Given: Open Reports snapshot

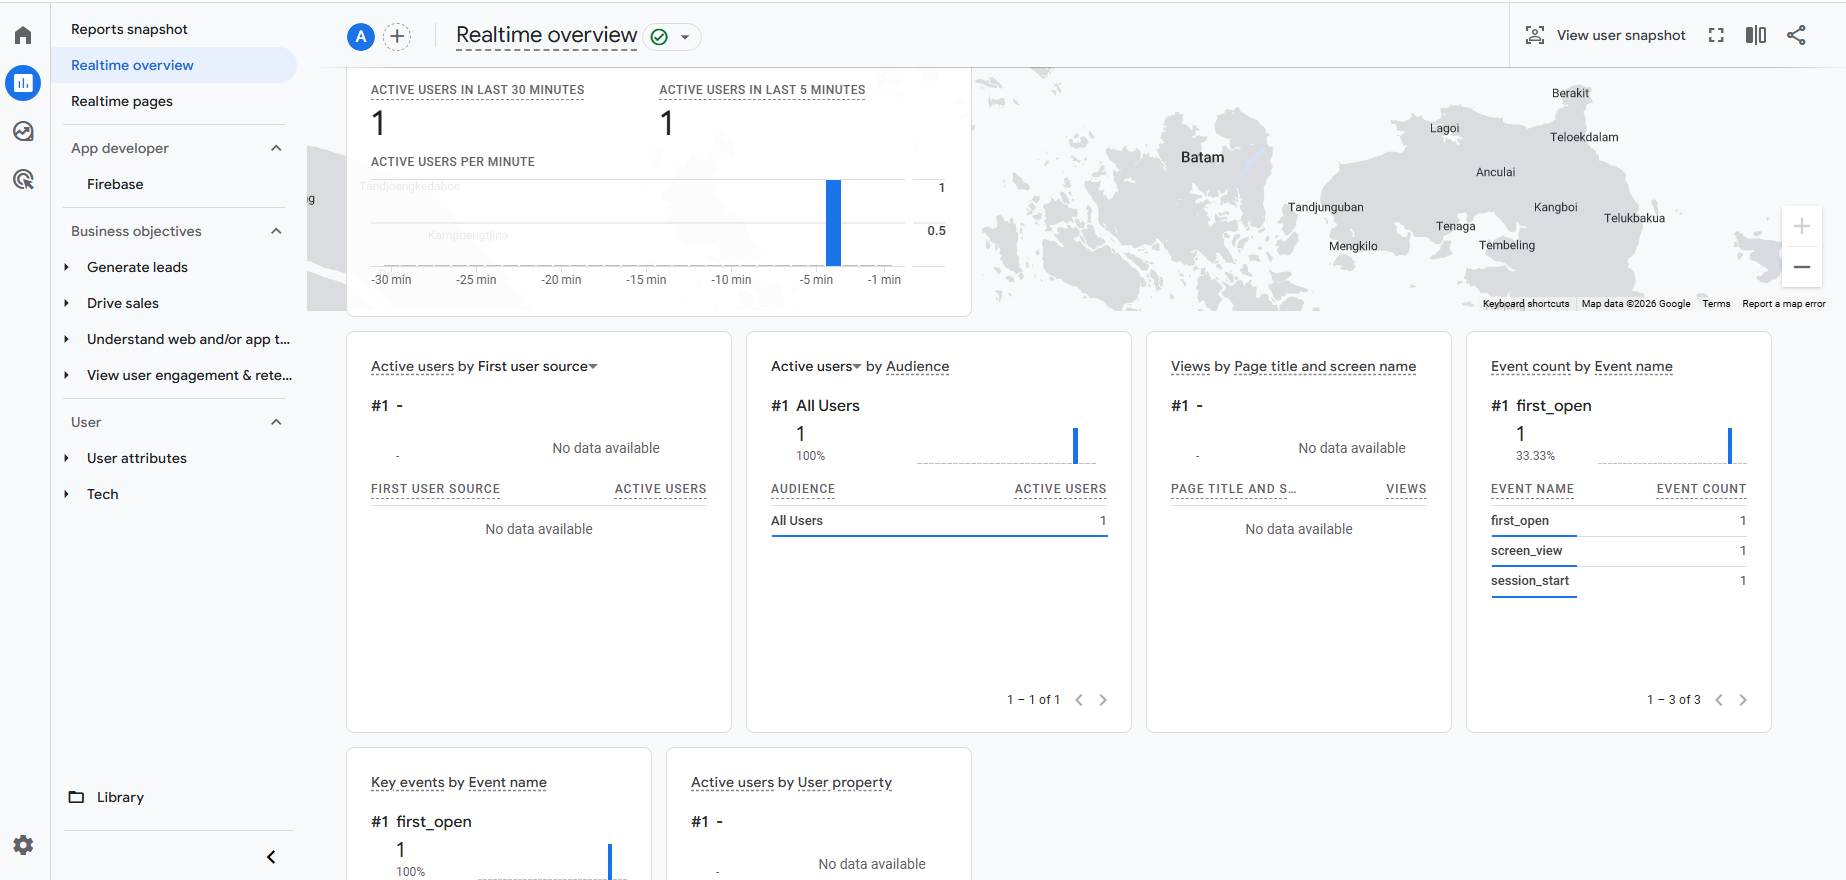Looking at the screenshot, I should [129, 29].
